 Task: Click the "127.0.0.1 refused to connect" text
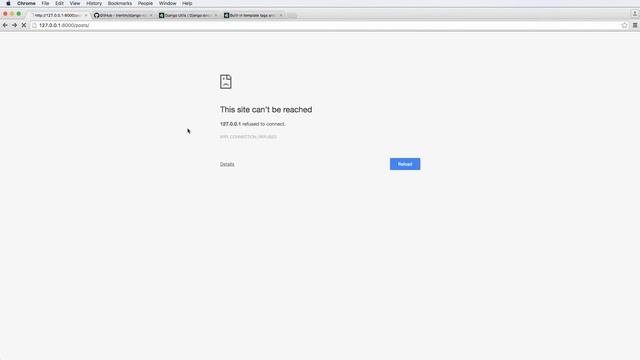tap(253, 124)
